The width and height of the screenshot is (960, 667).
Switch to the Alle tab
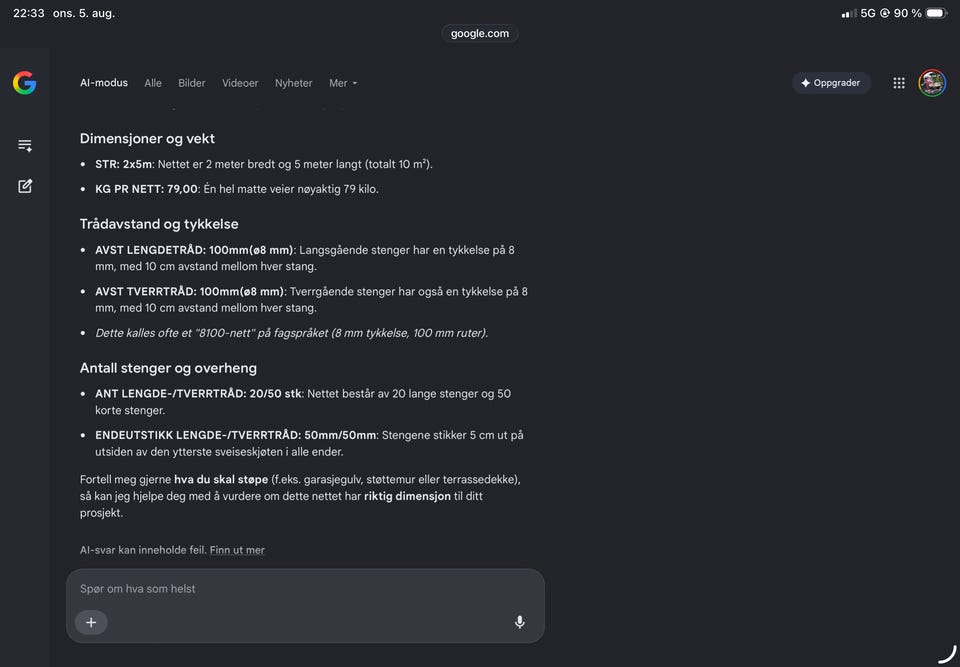click(x=153, y=83)
